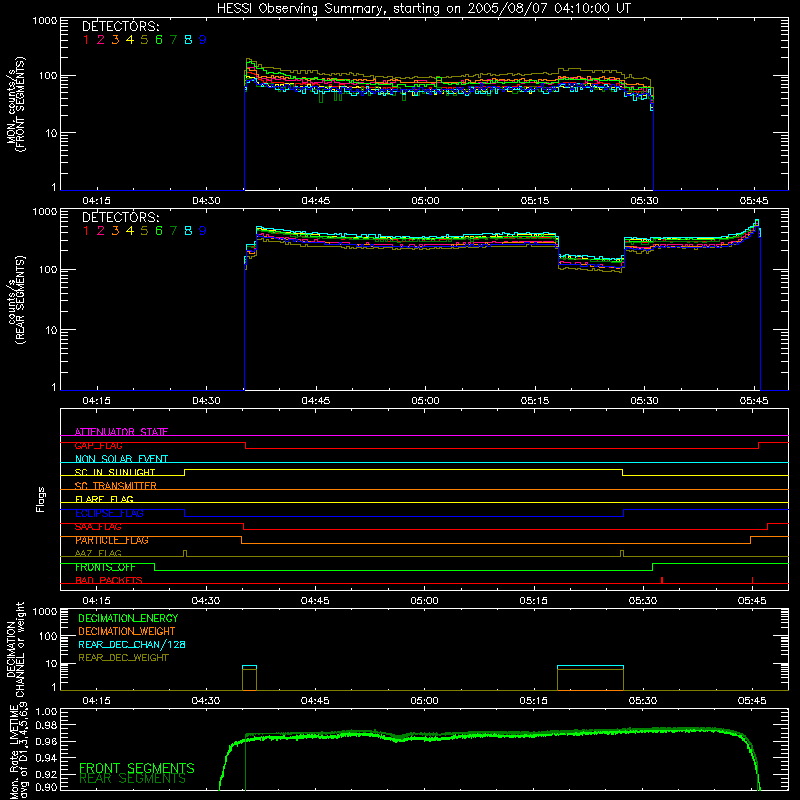Select yellow detector 4 in front segments legend
Image resolution: width=800 pixels, height=800 pixels.
click(x=130, y=40)
